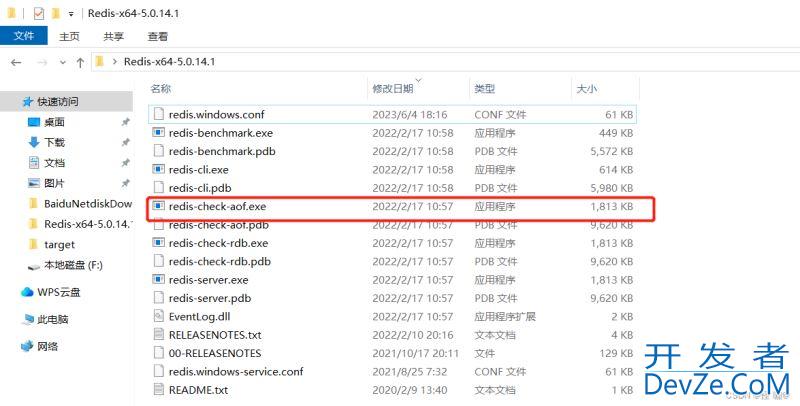The image size is (800, 406).
Task: Click the Properties checkmark icon in title bar
Action: coord(39,13)
